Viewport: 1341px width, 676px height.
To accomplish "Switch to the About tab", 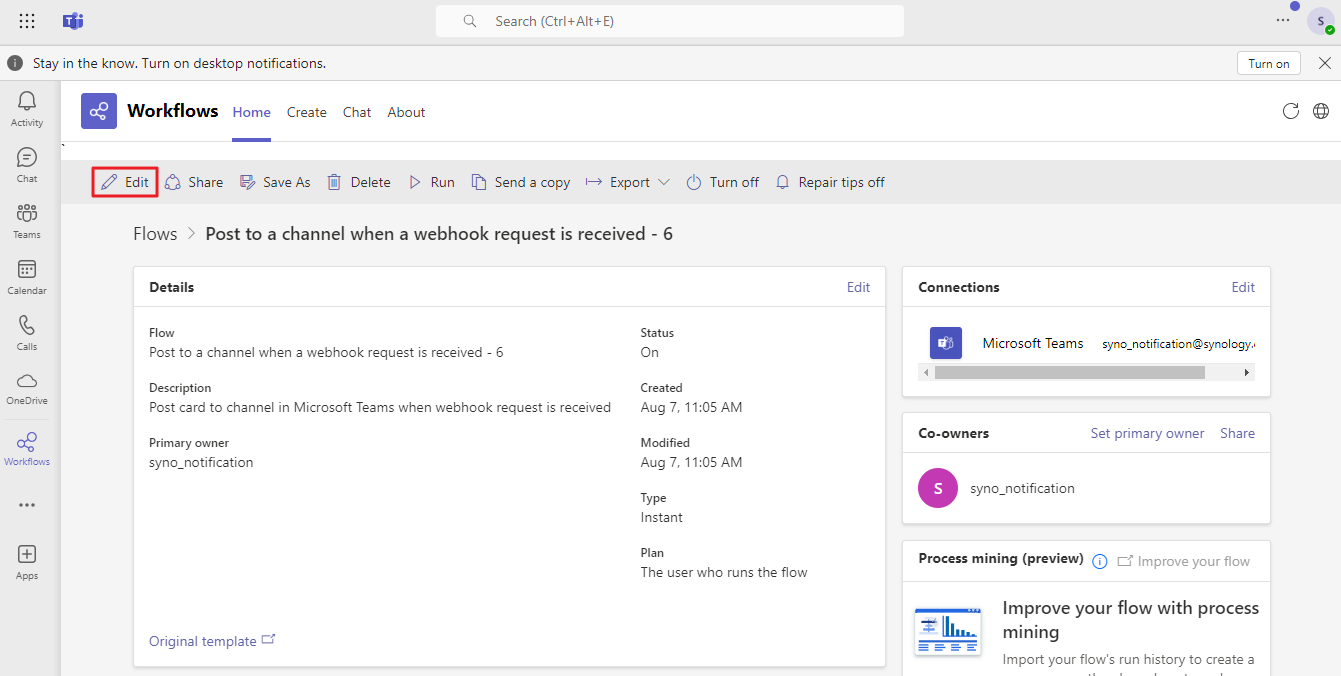I will coord(406,112).
